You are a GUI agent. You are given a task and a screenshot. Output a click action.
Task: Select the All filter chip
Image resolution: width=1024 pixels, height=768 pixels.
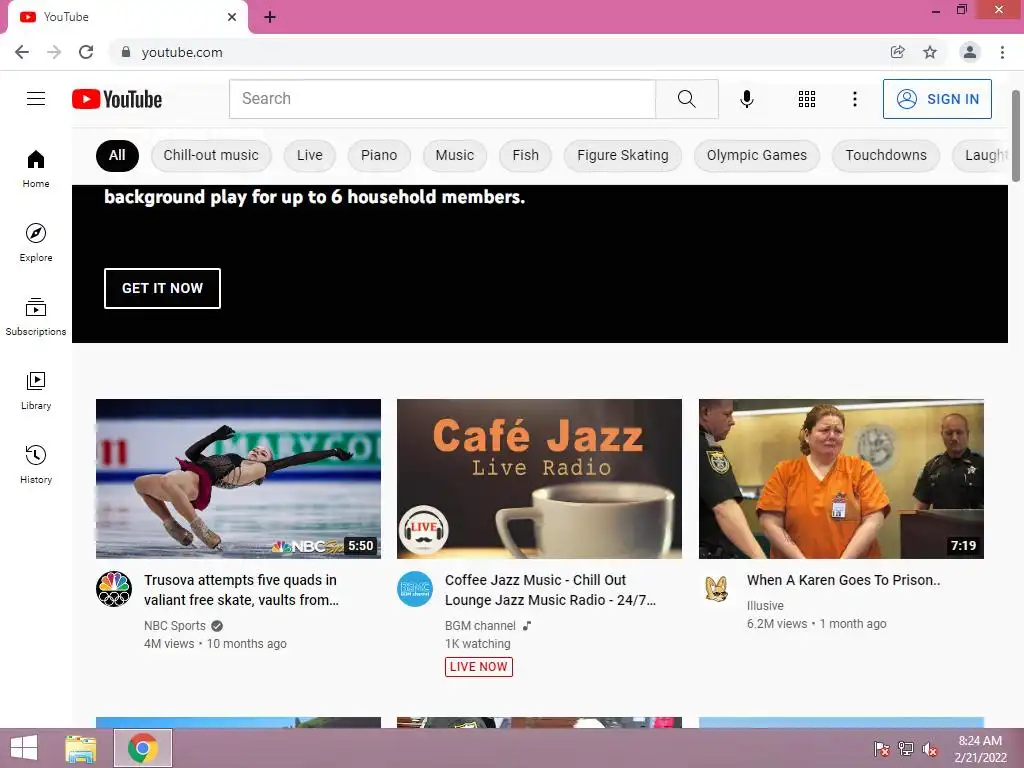tap(117, 155)
